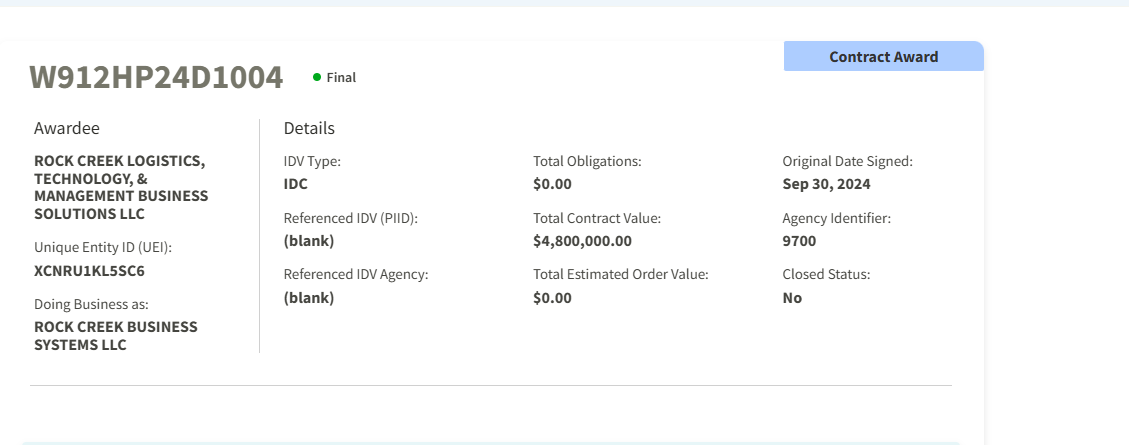The width and height of the screenshot is (1129, 445).
Task: Click the Sep 30, 2024 signed date
Action: pos(826,184)
